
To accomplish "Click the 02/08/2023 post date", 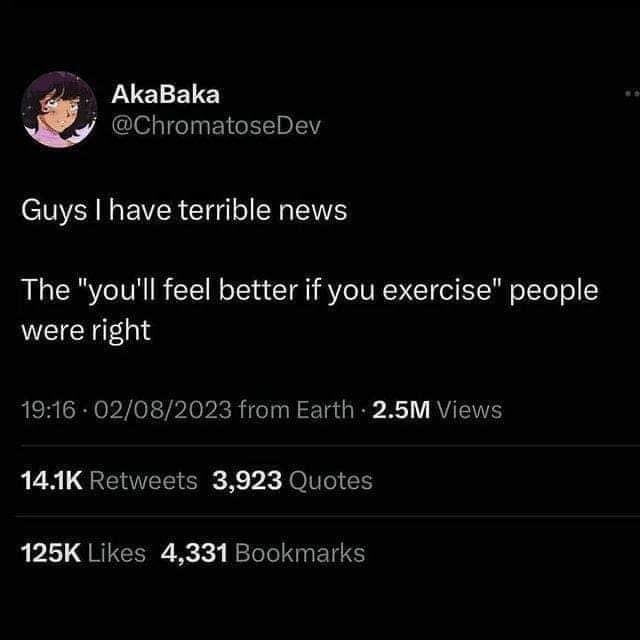I will tap(163, 410).
